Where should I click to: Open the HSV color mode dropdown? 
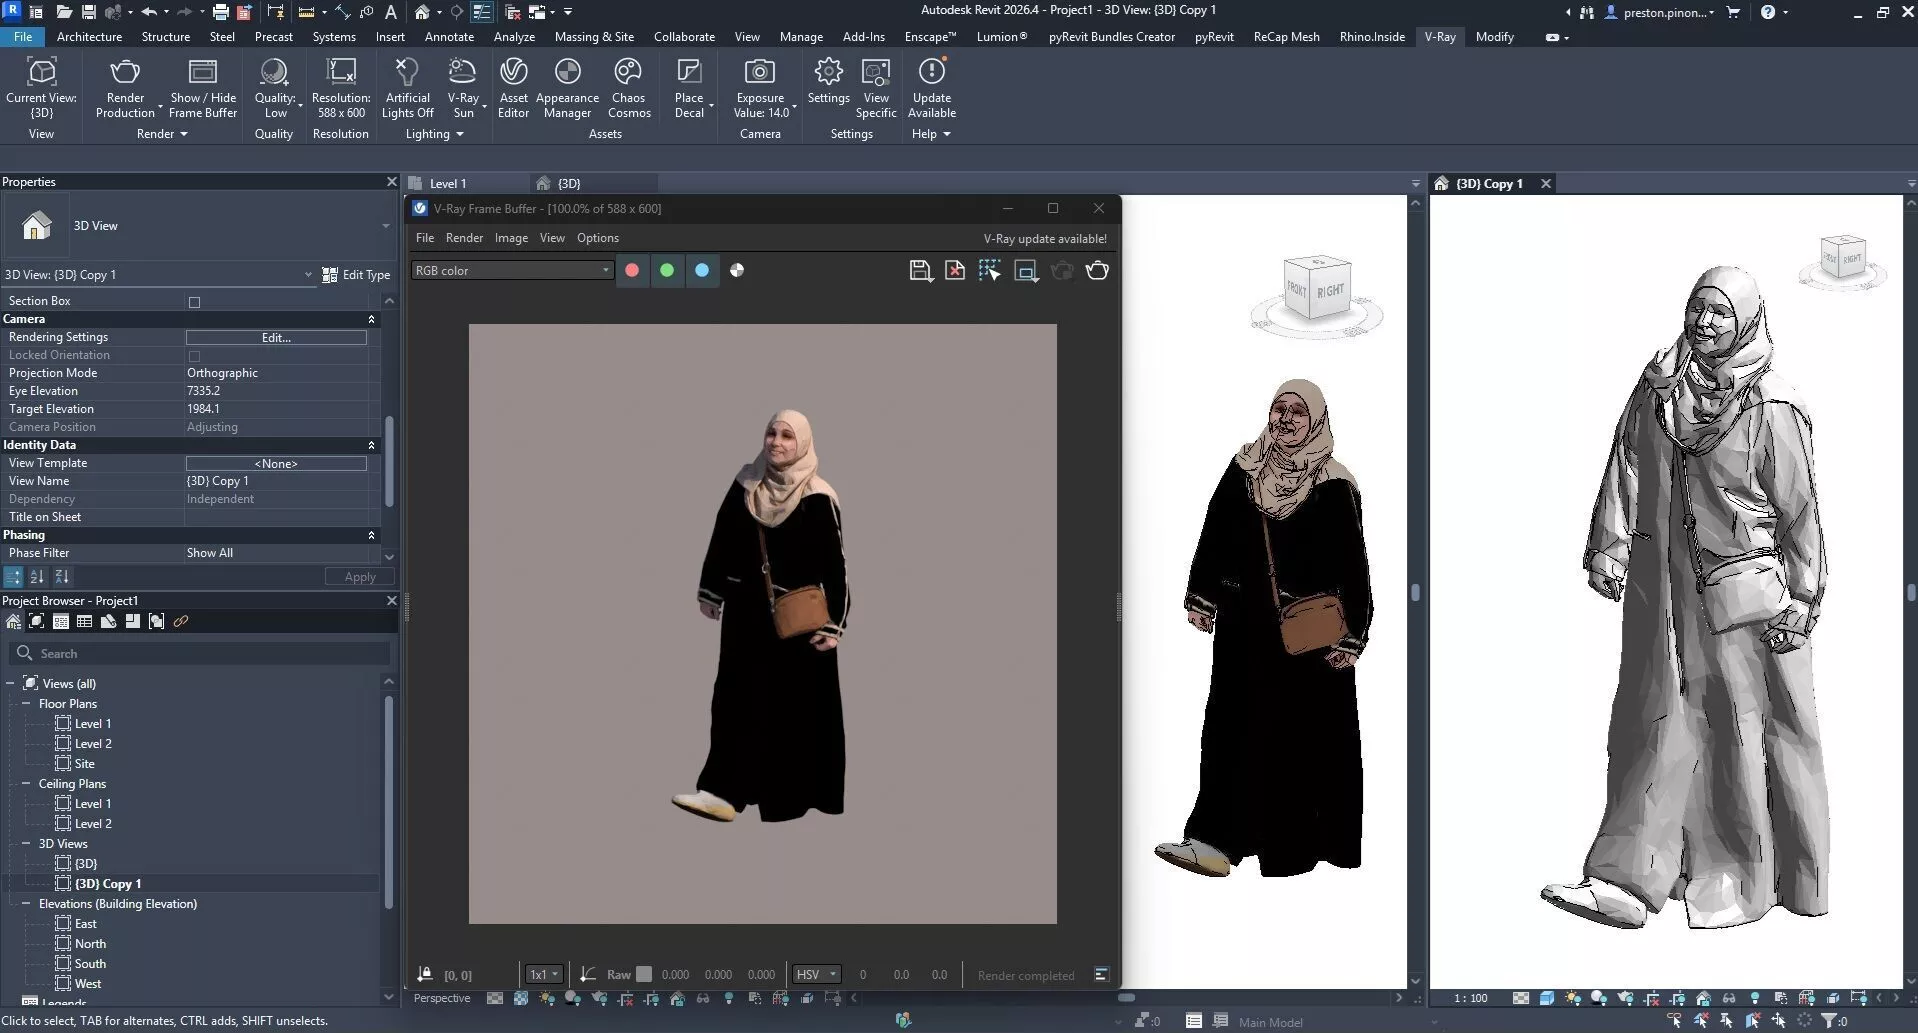[816, 974]
